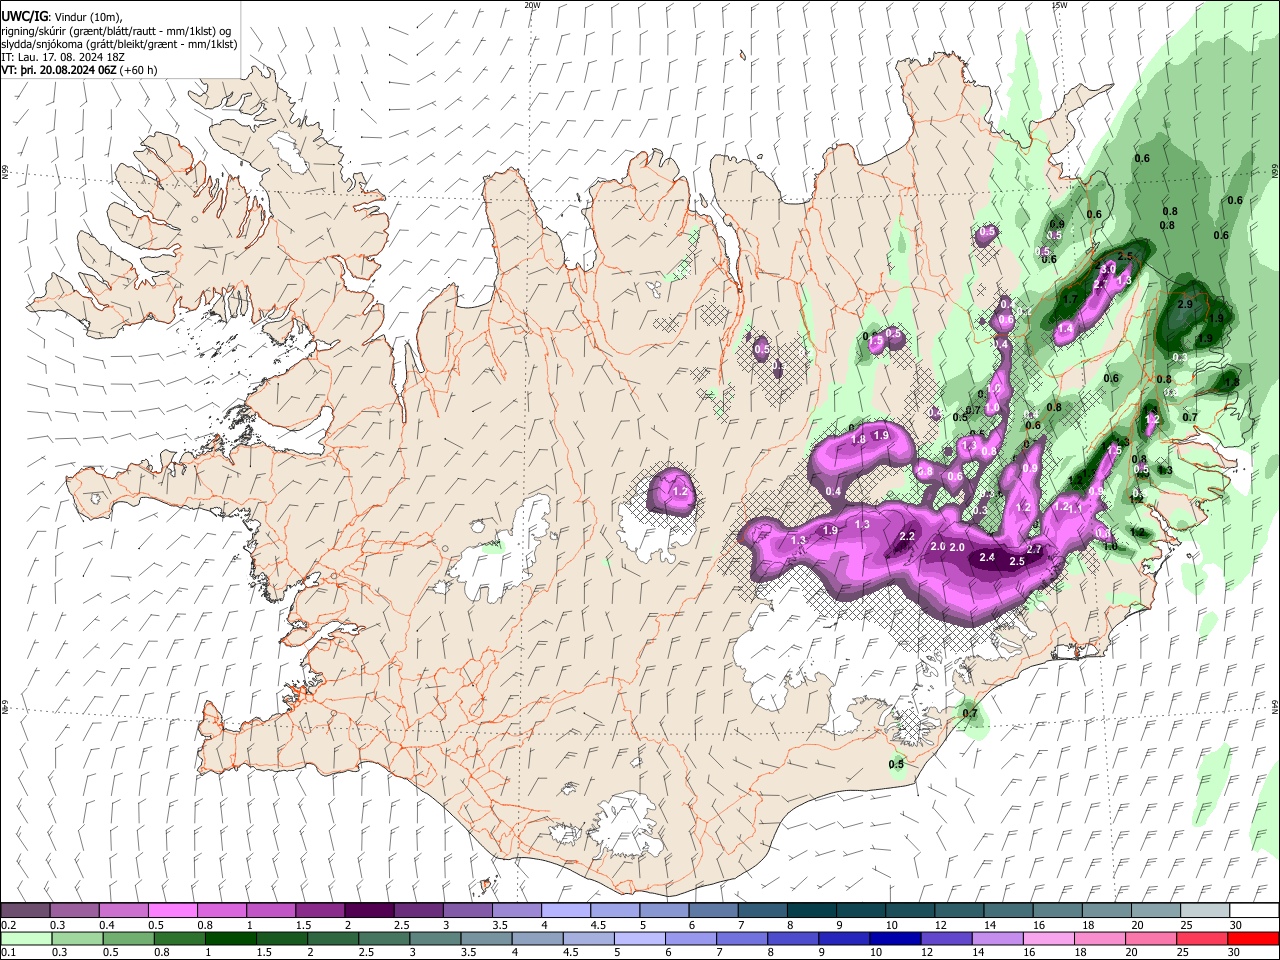Click the darkest purple swatch between 2 and 2.5
This screenshot has width=1280, height=960.
pyautogui.click(x=368, y=910)
